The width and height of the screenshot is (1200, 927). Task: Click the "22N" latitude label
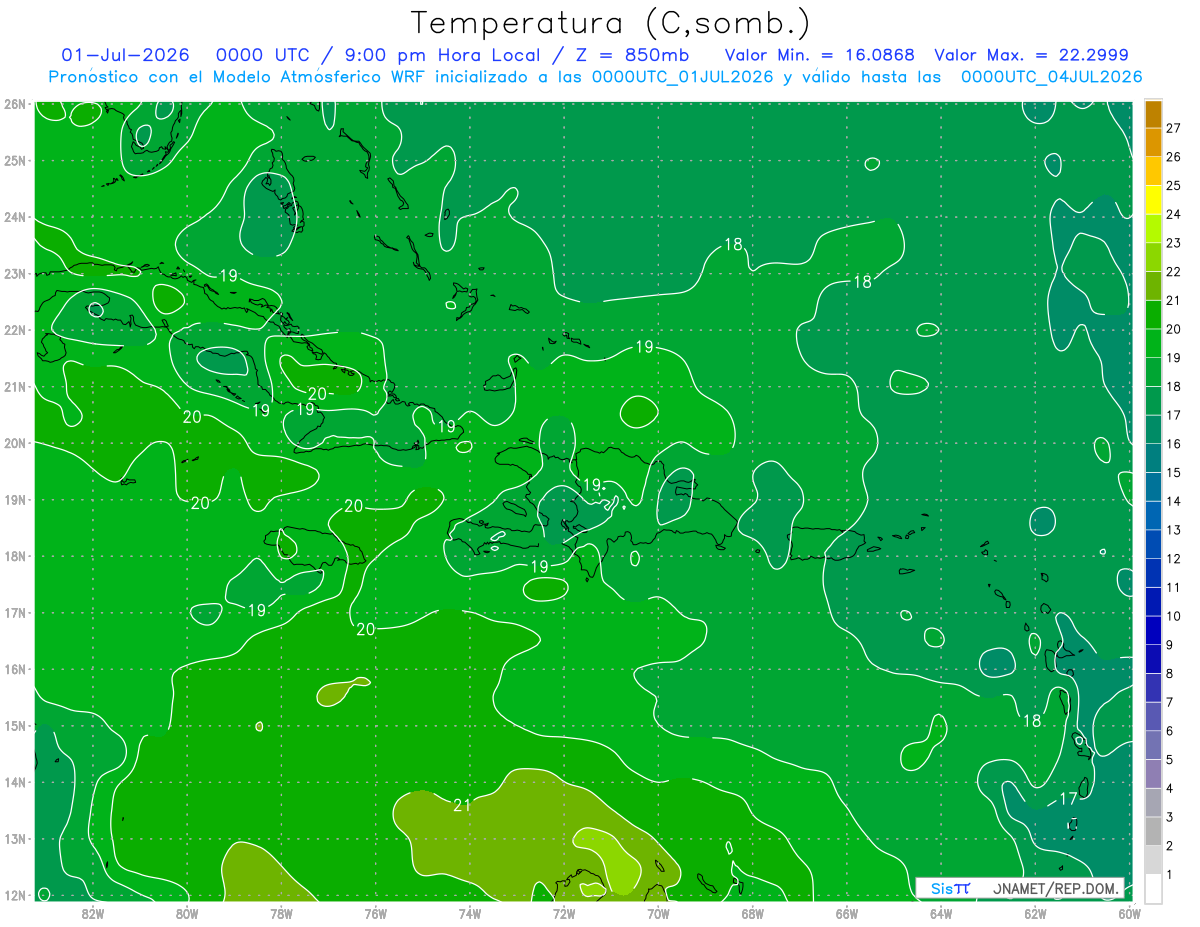point(14,330)
